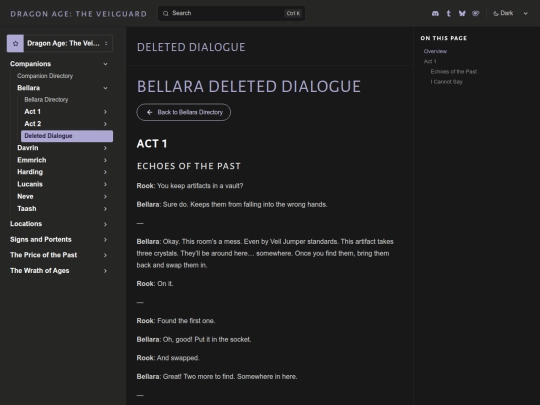Click "Bellara: Great! Two more to find" line
The image size is (540, 405).
coord(217,377)
